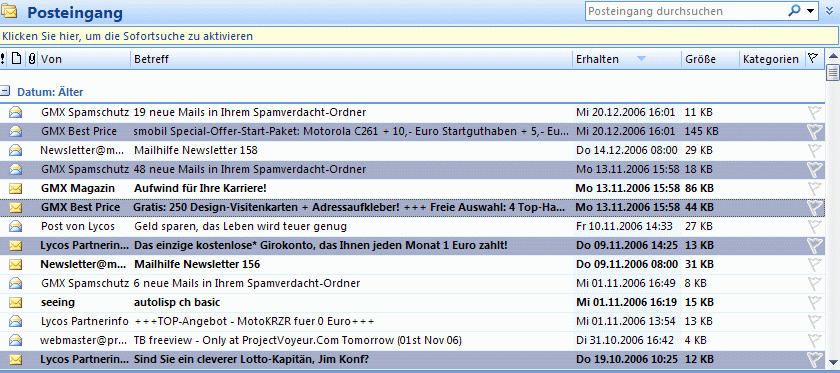Open the Aufwind für Ihre Karriere! subject
Screen dimensions: 840x373
[200, 188]
